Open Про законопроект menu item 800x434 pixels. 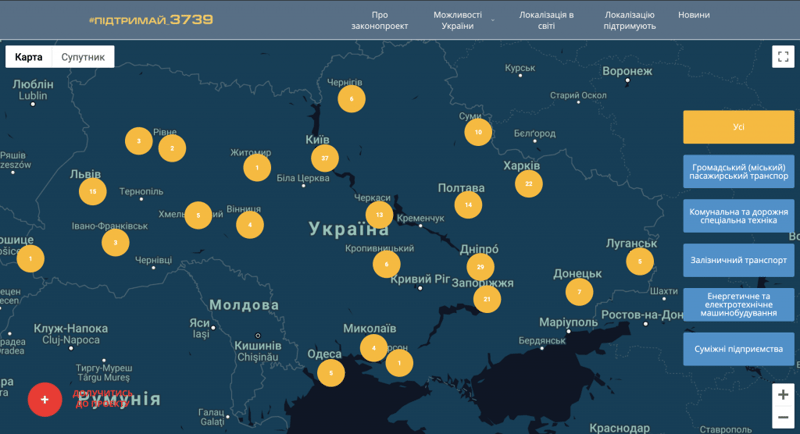(x=379, y=20)
